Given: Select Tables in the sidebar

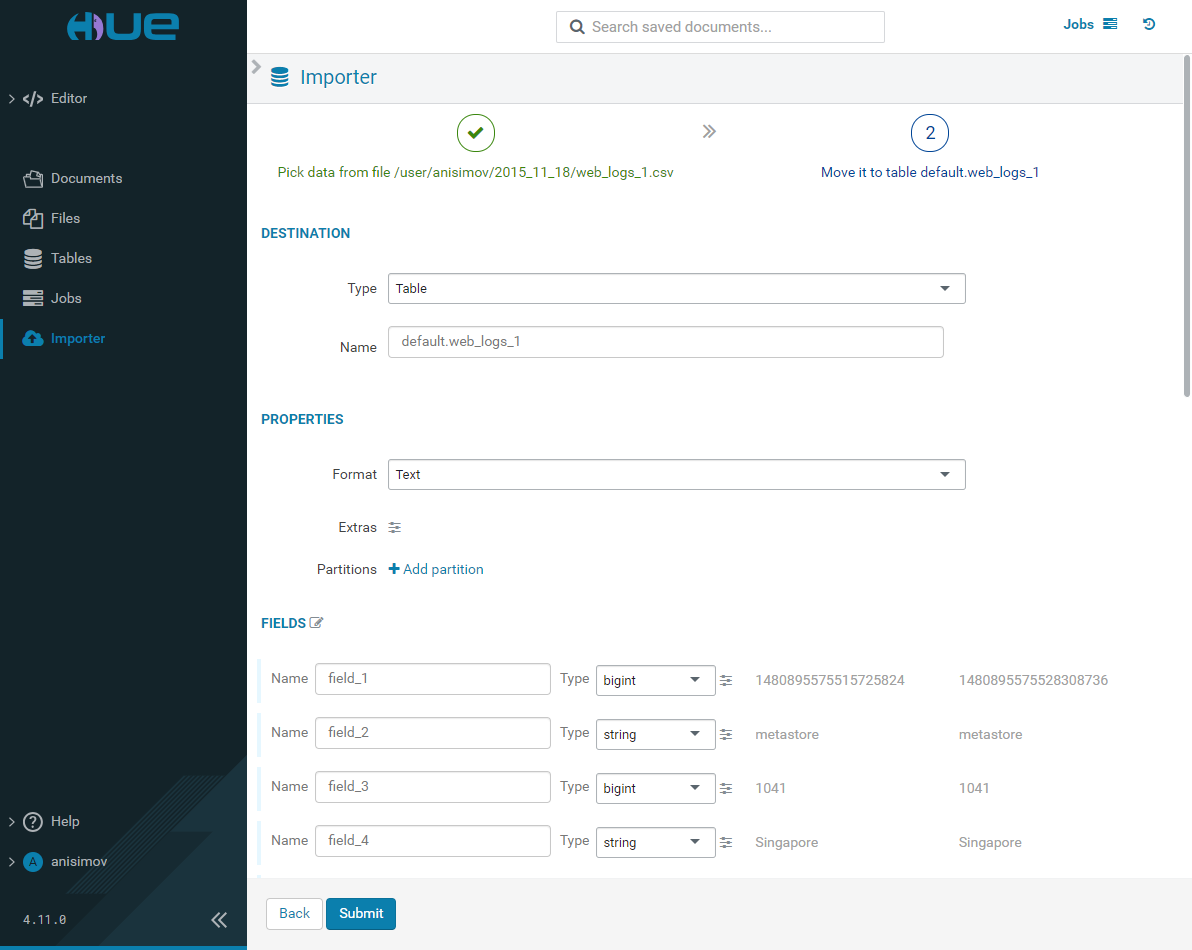Looking at the screenshot, I should coord(71,258).
